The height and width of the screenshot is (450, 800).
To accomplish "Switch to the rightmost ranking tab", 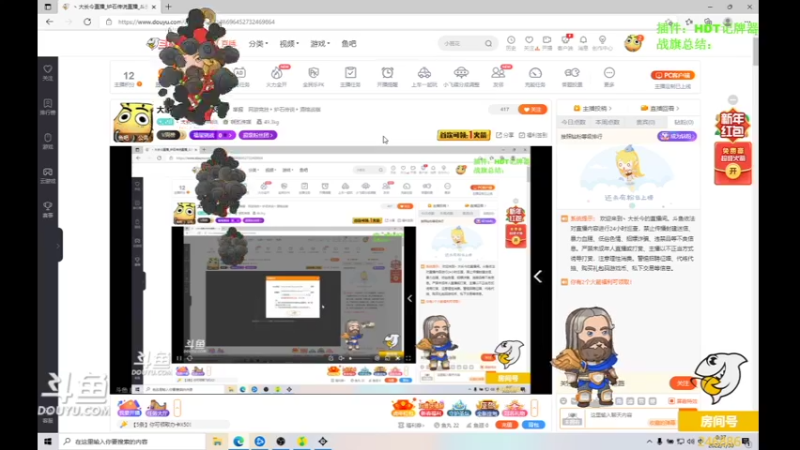I will pos(684,122).
